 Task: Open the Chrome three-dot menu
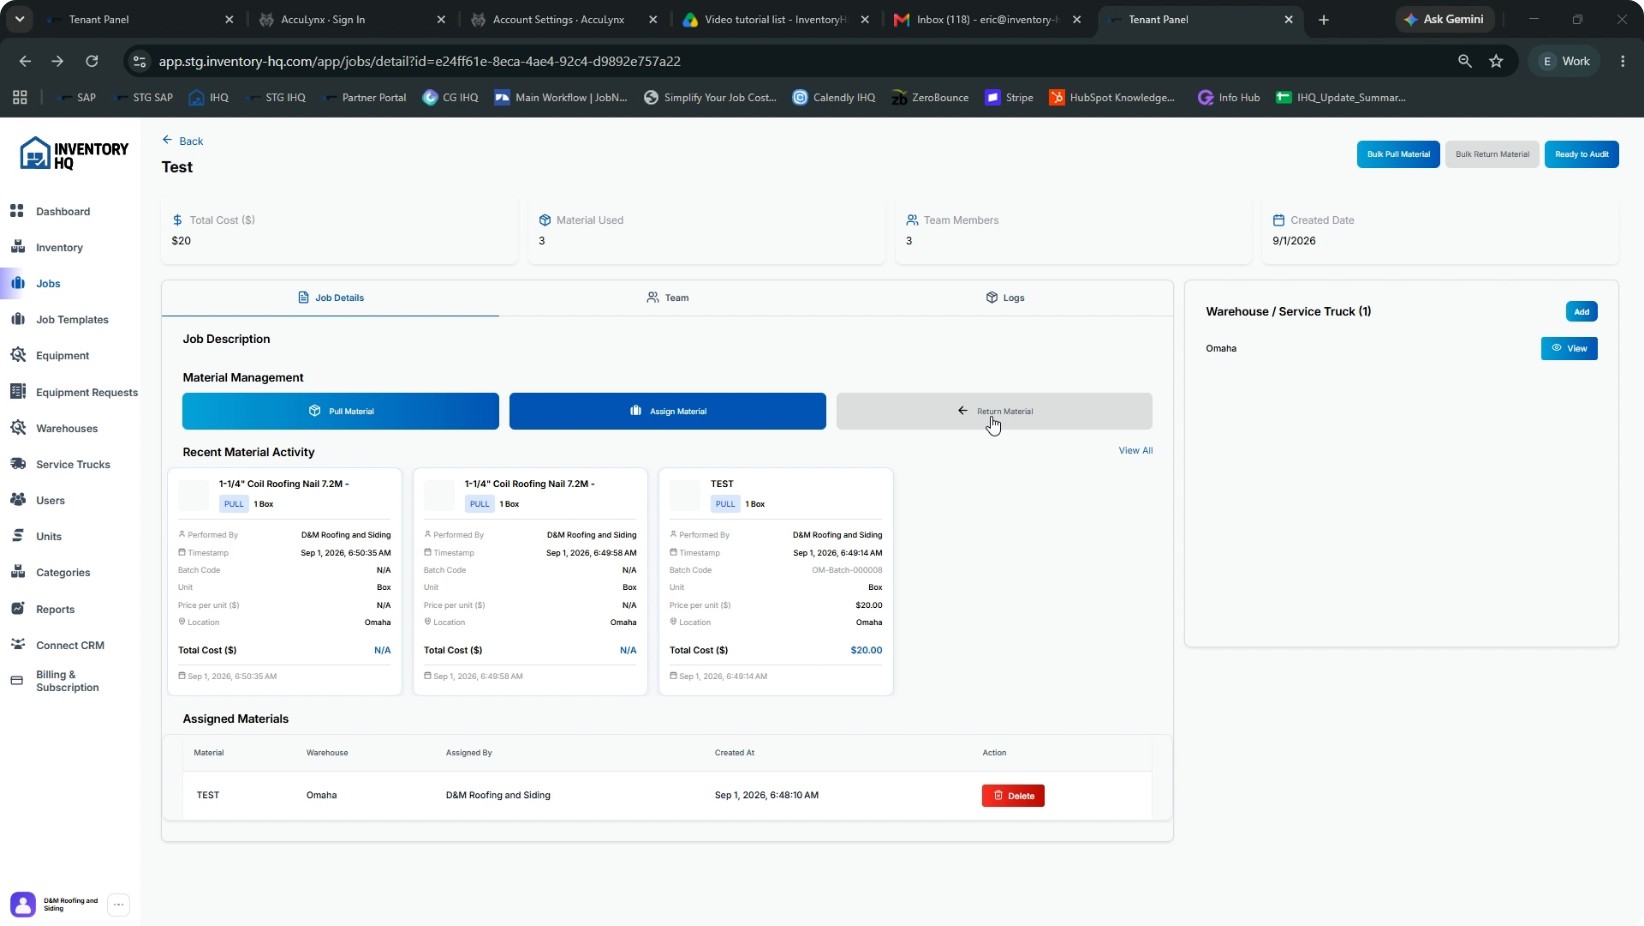[1622, 61]
